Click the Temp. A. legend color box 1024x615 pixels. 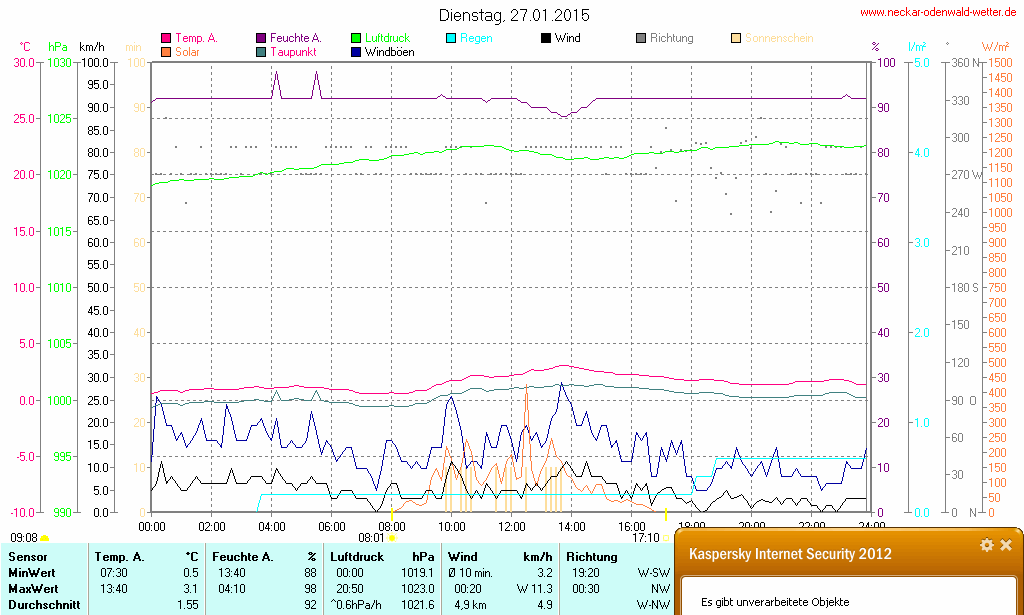pos(166,38)
